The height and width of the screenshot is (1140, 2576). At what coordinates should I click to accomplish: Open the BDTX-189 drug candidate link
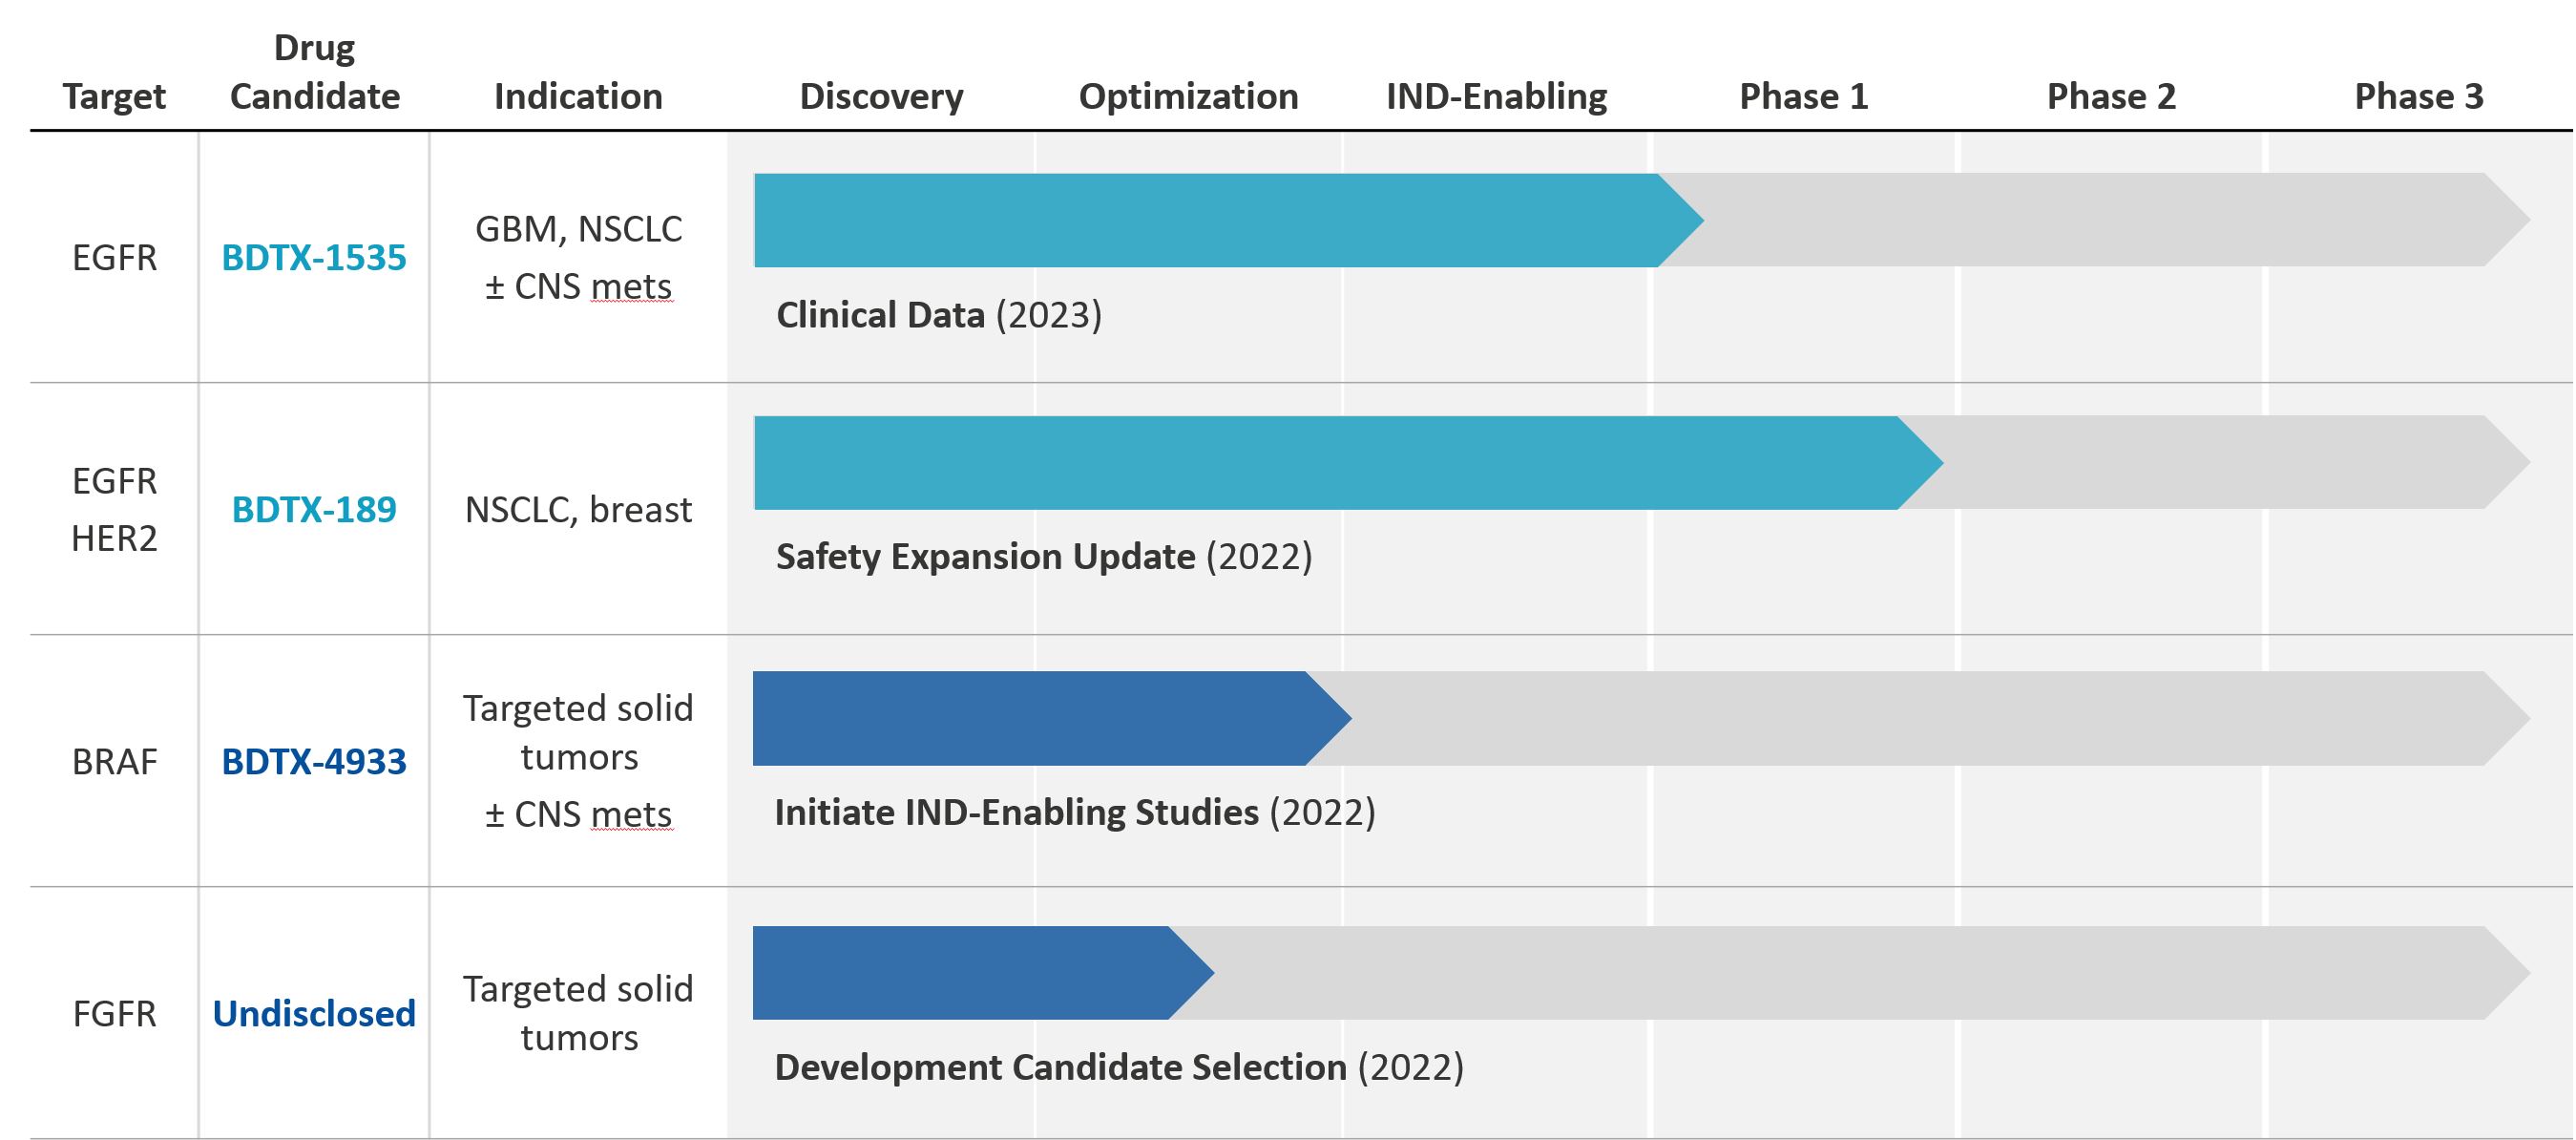point(313,510)
